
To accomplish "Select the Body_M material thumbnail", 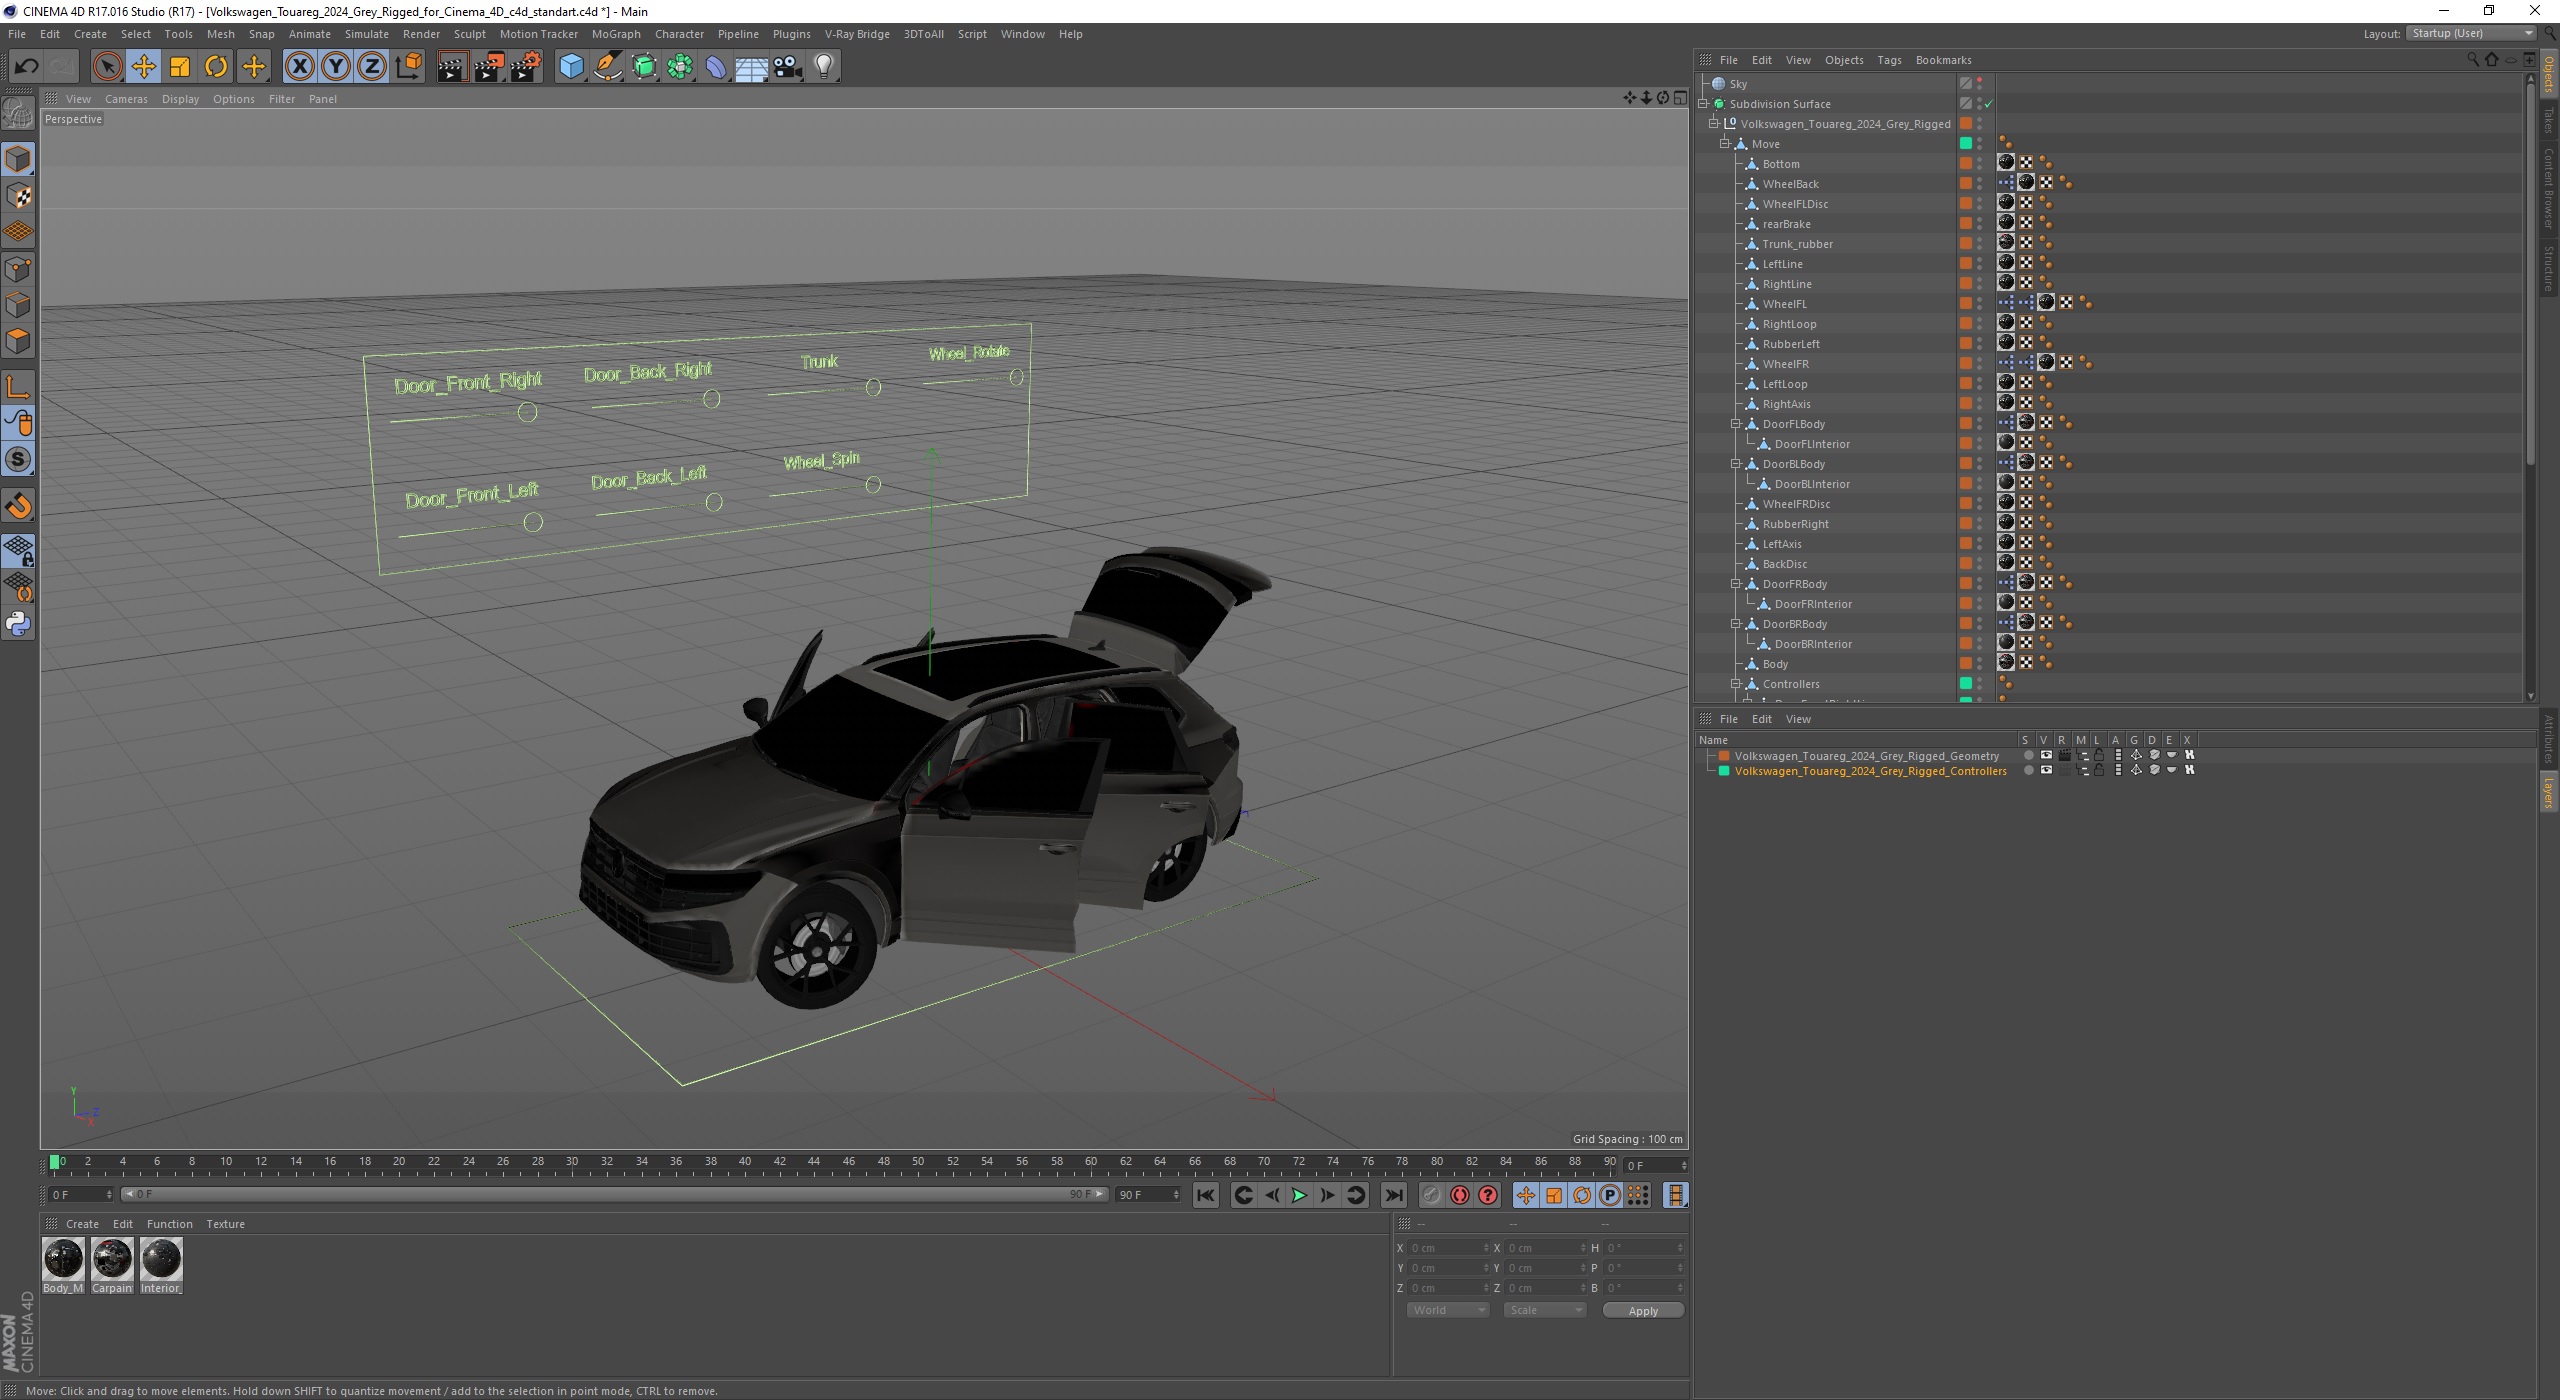I will pyautogui.click(x=63, y=1260).
